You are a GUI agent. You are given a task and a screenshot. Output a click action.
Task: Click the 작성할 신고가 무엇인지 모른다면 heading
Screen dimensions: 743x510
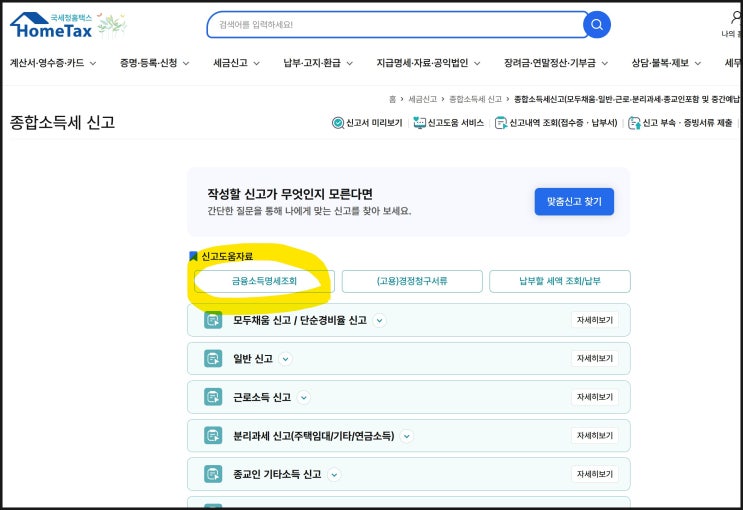[x=290, y=194]
